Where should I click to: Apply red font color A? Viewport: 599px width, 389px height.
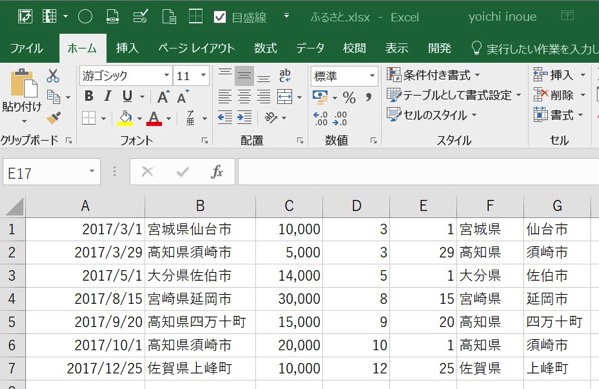(154, 118)
